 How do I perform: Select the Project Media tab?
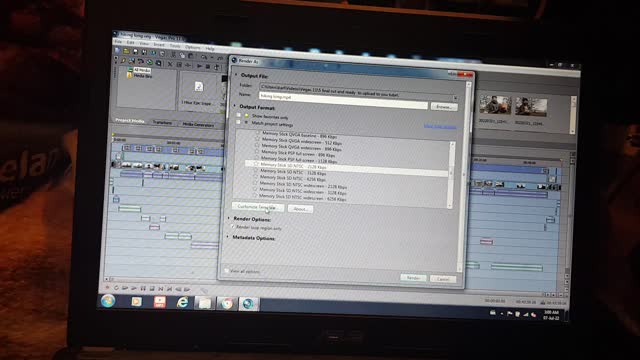coord(129,120)
